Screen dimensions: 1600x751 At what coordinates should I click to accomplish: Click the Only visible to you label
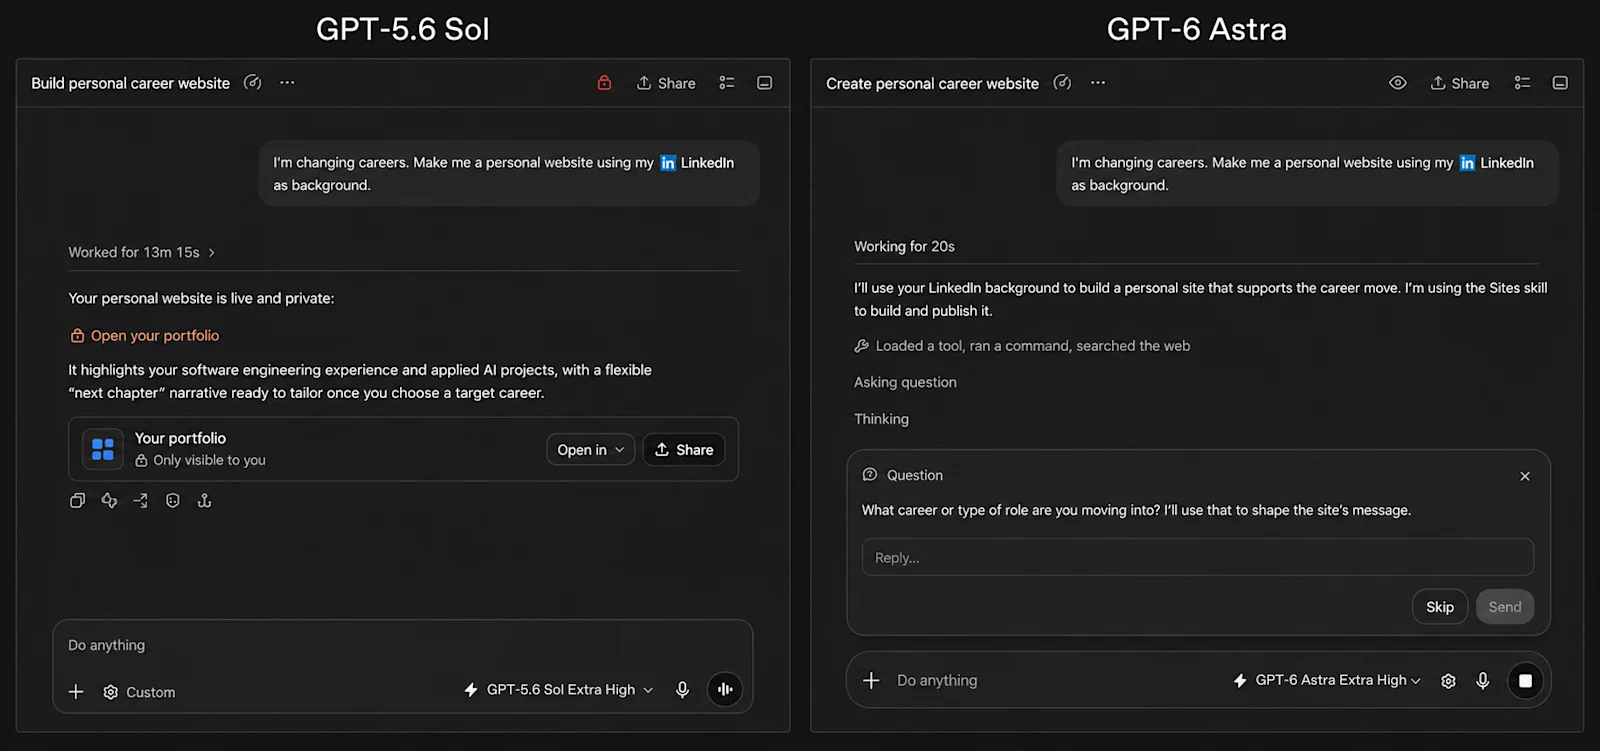(x=200, y=460)
